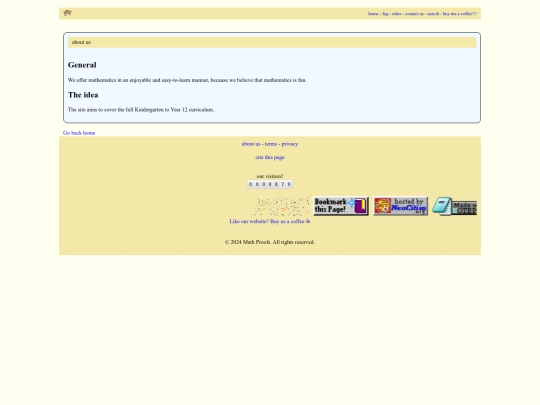Click the 2024 Math Proofs copyright text
This screenshot has height=405, width=540.
pyautogui.click(x=270, y=242)
